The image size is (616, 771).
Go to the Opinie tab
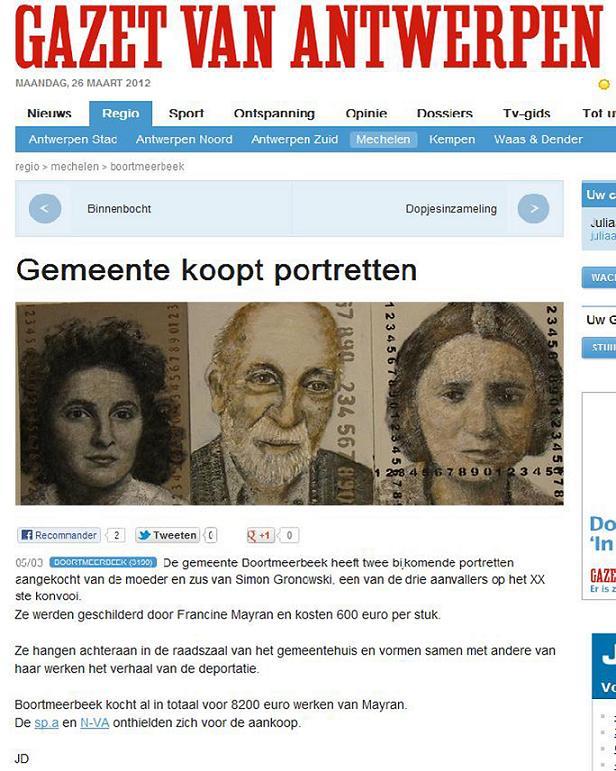(366, 114)
